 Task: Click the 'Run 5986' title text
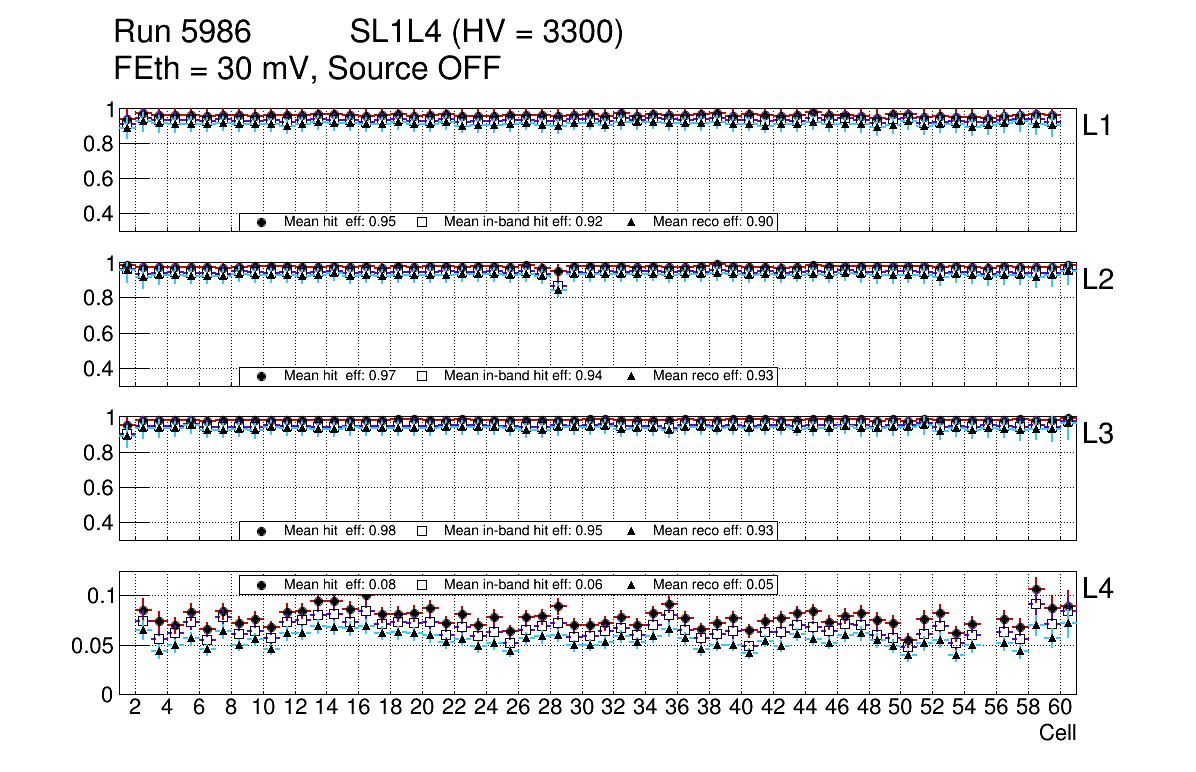[x=180, y=33]
